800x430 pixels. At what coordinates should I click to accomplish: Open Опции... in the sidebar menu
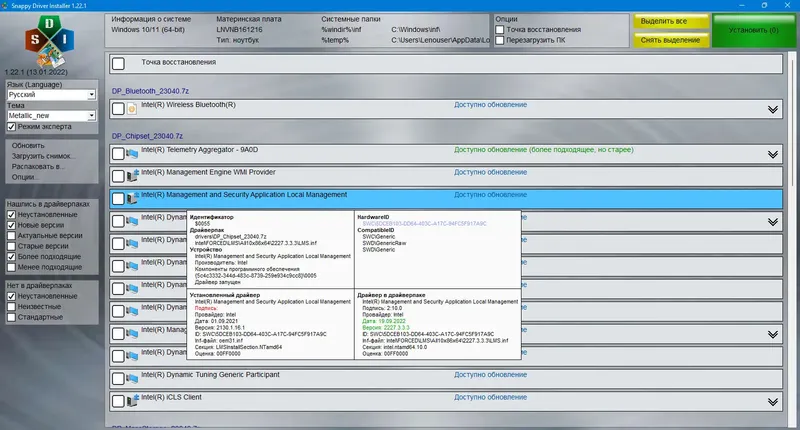(24, 177)
